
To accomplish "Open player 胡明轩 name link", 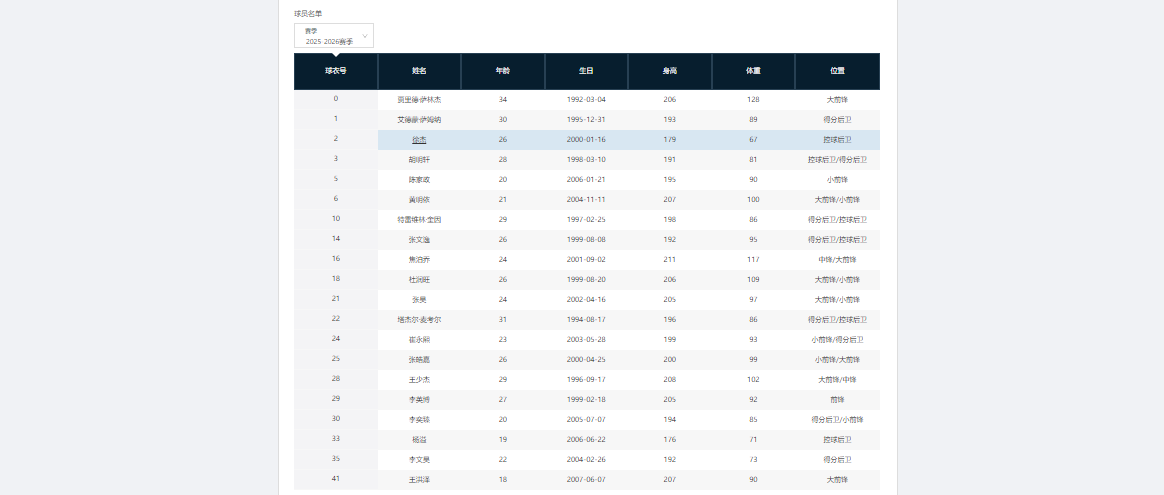I will click(419, 160).
